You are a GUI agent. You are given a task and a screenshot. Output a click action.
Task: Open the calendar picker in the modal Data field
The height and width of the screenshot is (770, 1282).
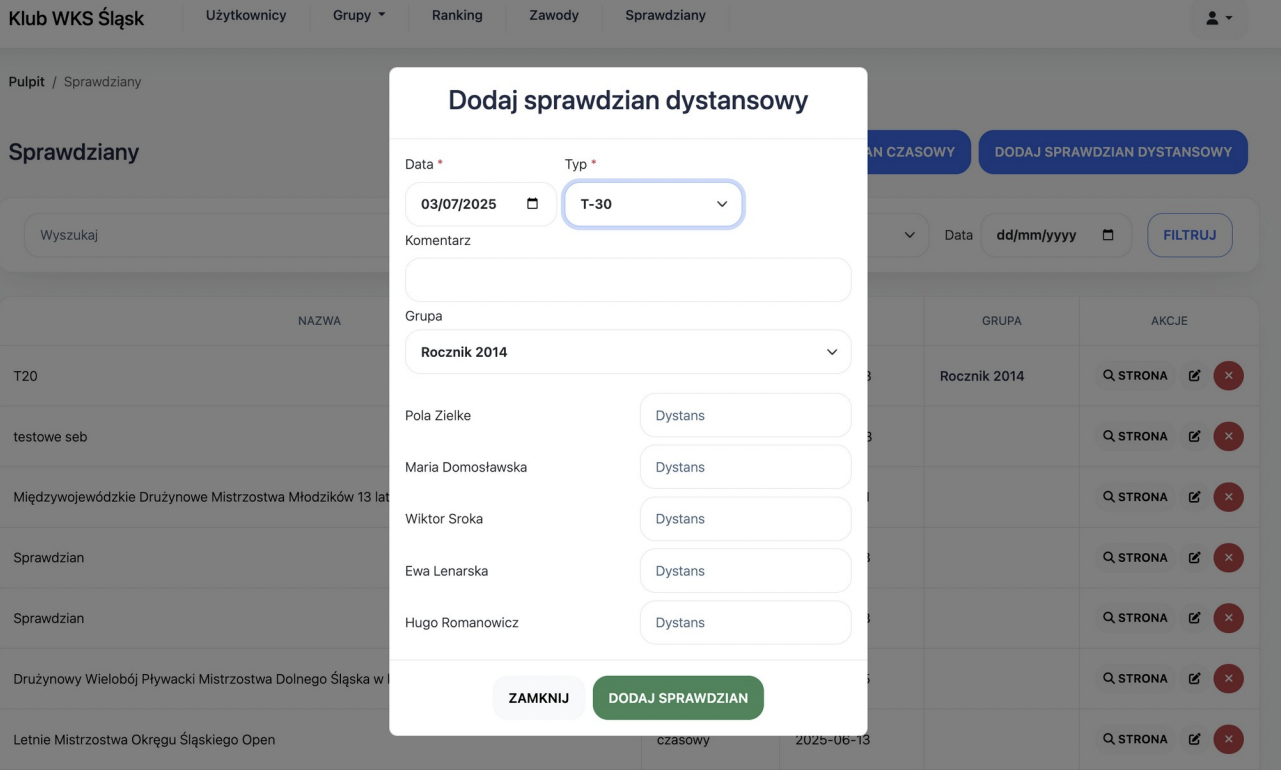click(532, 204)
